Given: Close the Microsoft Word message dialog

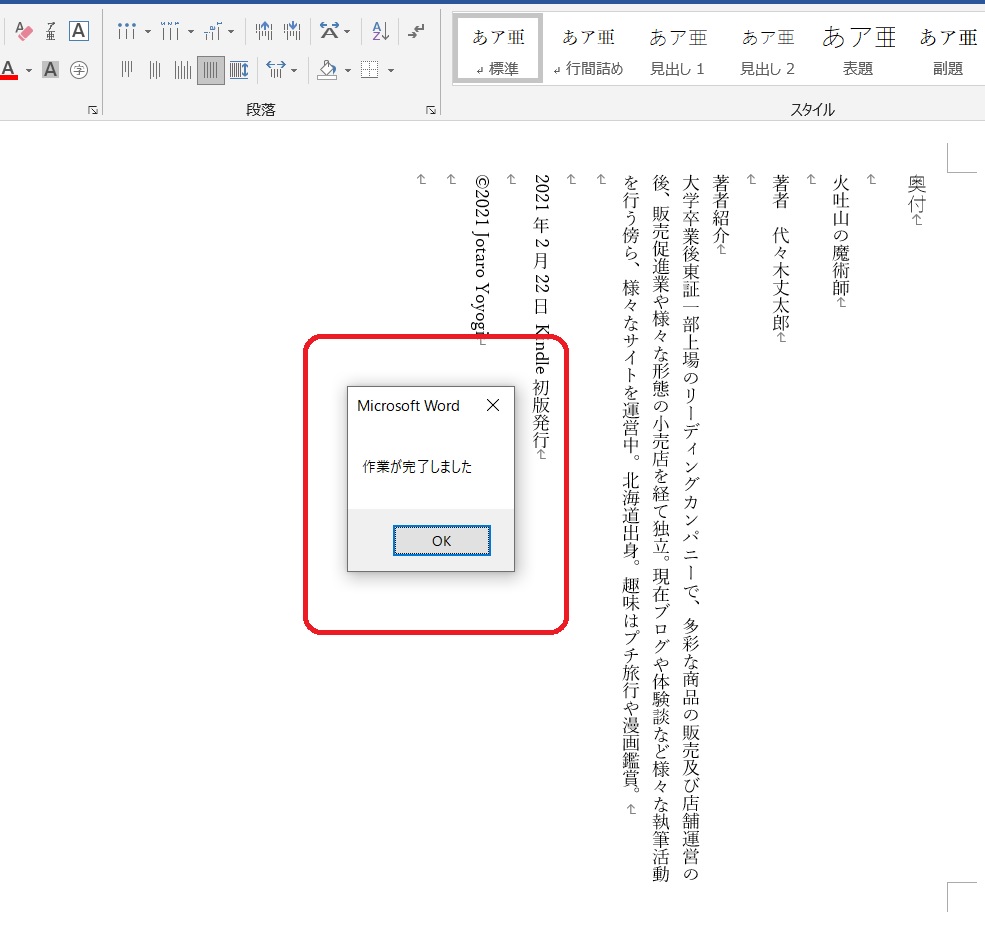Looking at the screenshot, I should point(492,405).
